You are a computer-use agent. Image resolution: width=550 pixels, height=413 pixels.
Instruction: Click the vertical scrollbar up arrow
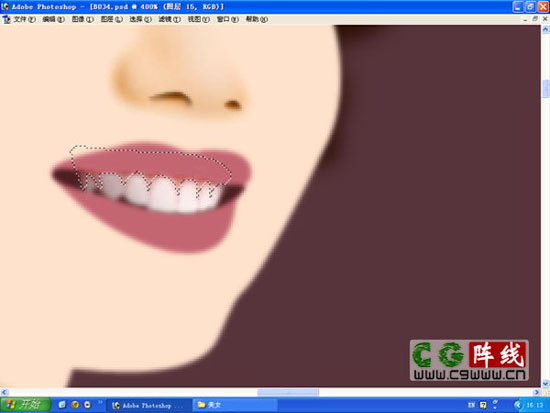(x=545, y=30)
